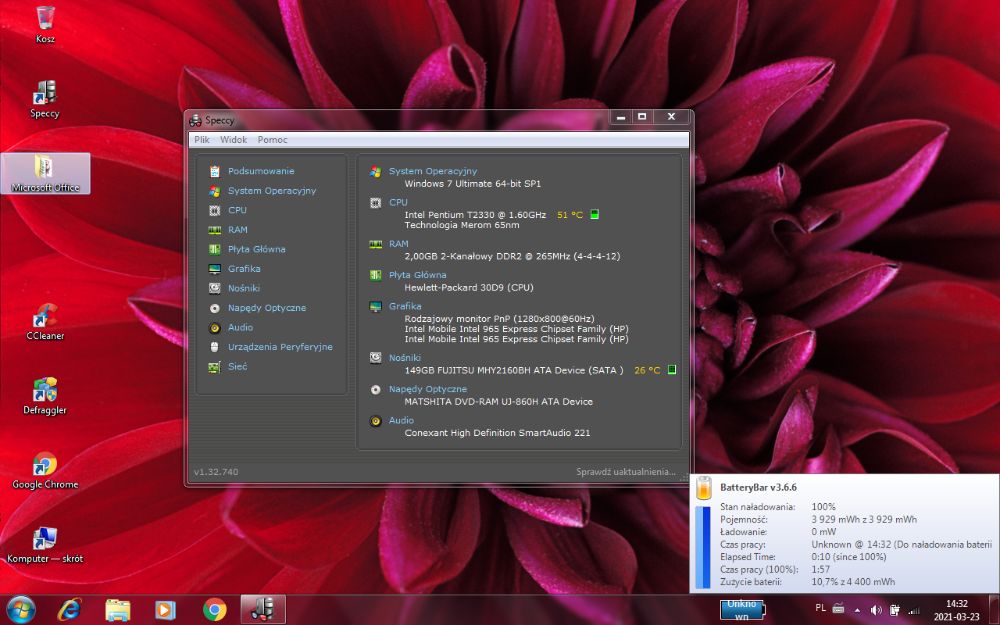1000x625 pixels.
Task: Show hidden tray icons arrow
Action: [857, 610]
